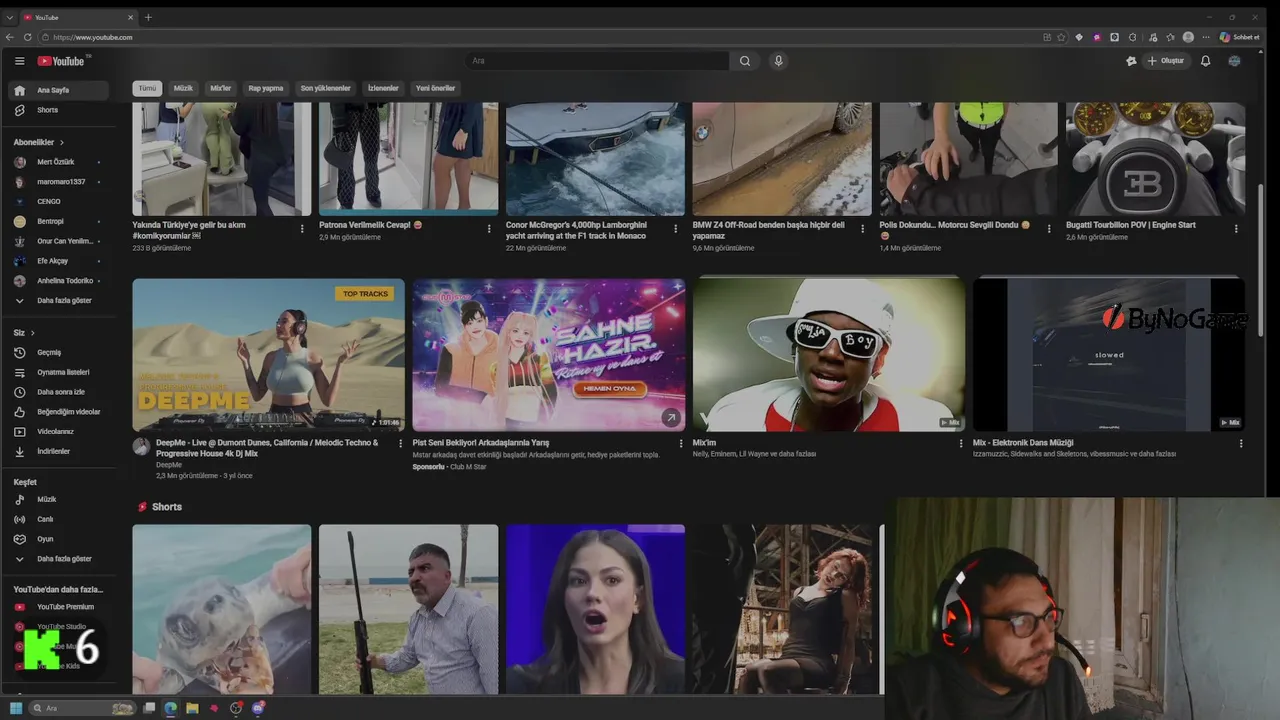The height and width of the screenshot is (720, 1280).
Task: Open more options for DeepMe Live video
Action: pyautogui.click(x=401, y=443)
